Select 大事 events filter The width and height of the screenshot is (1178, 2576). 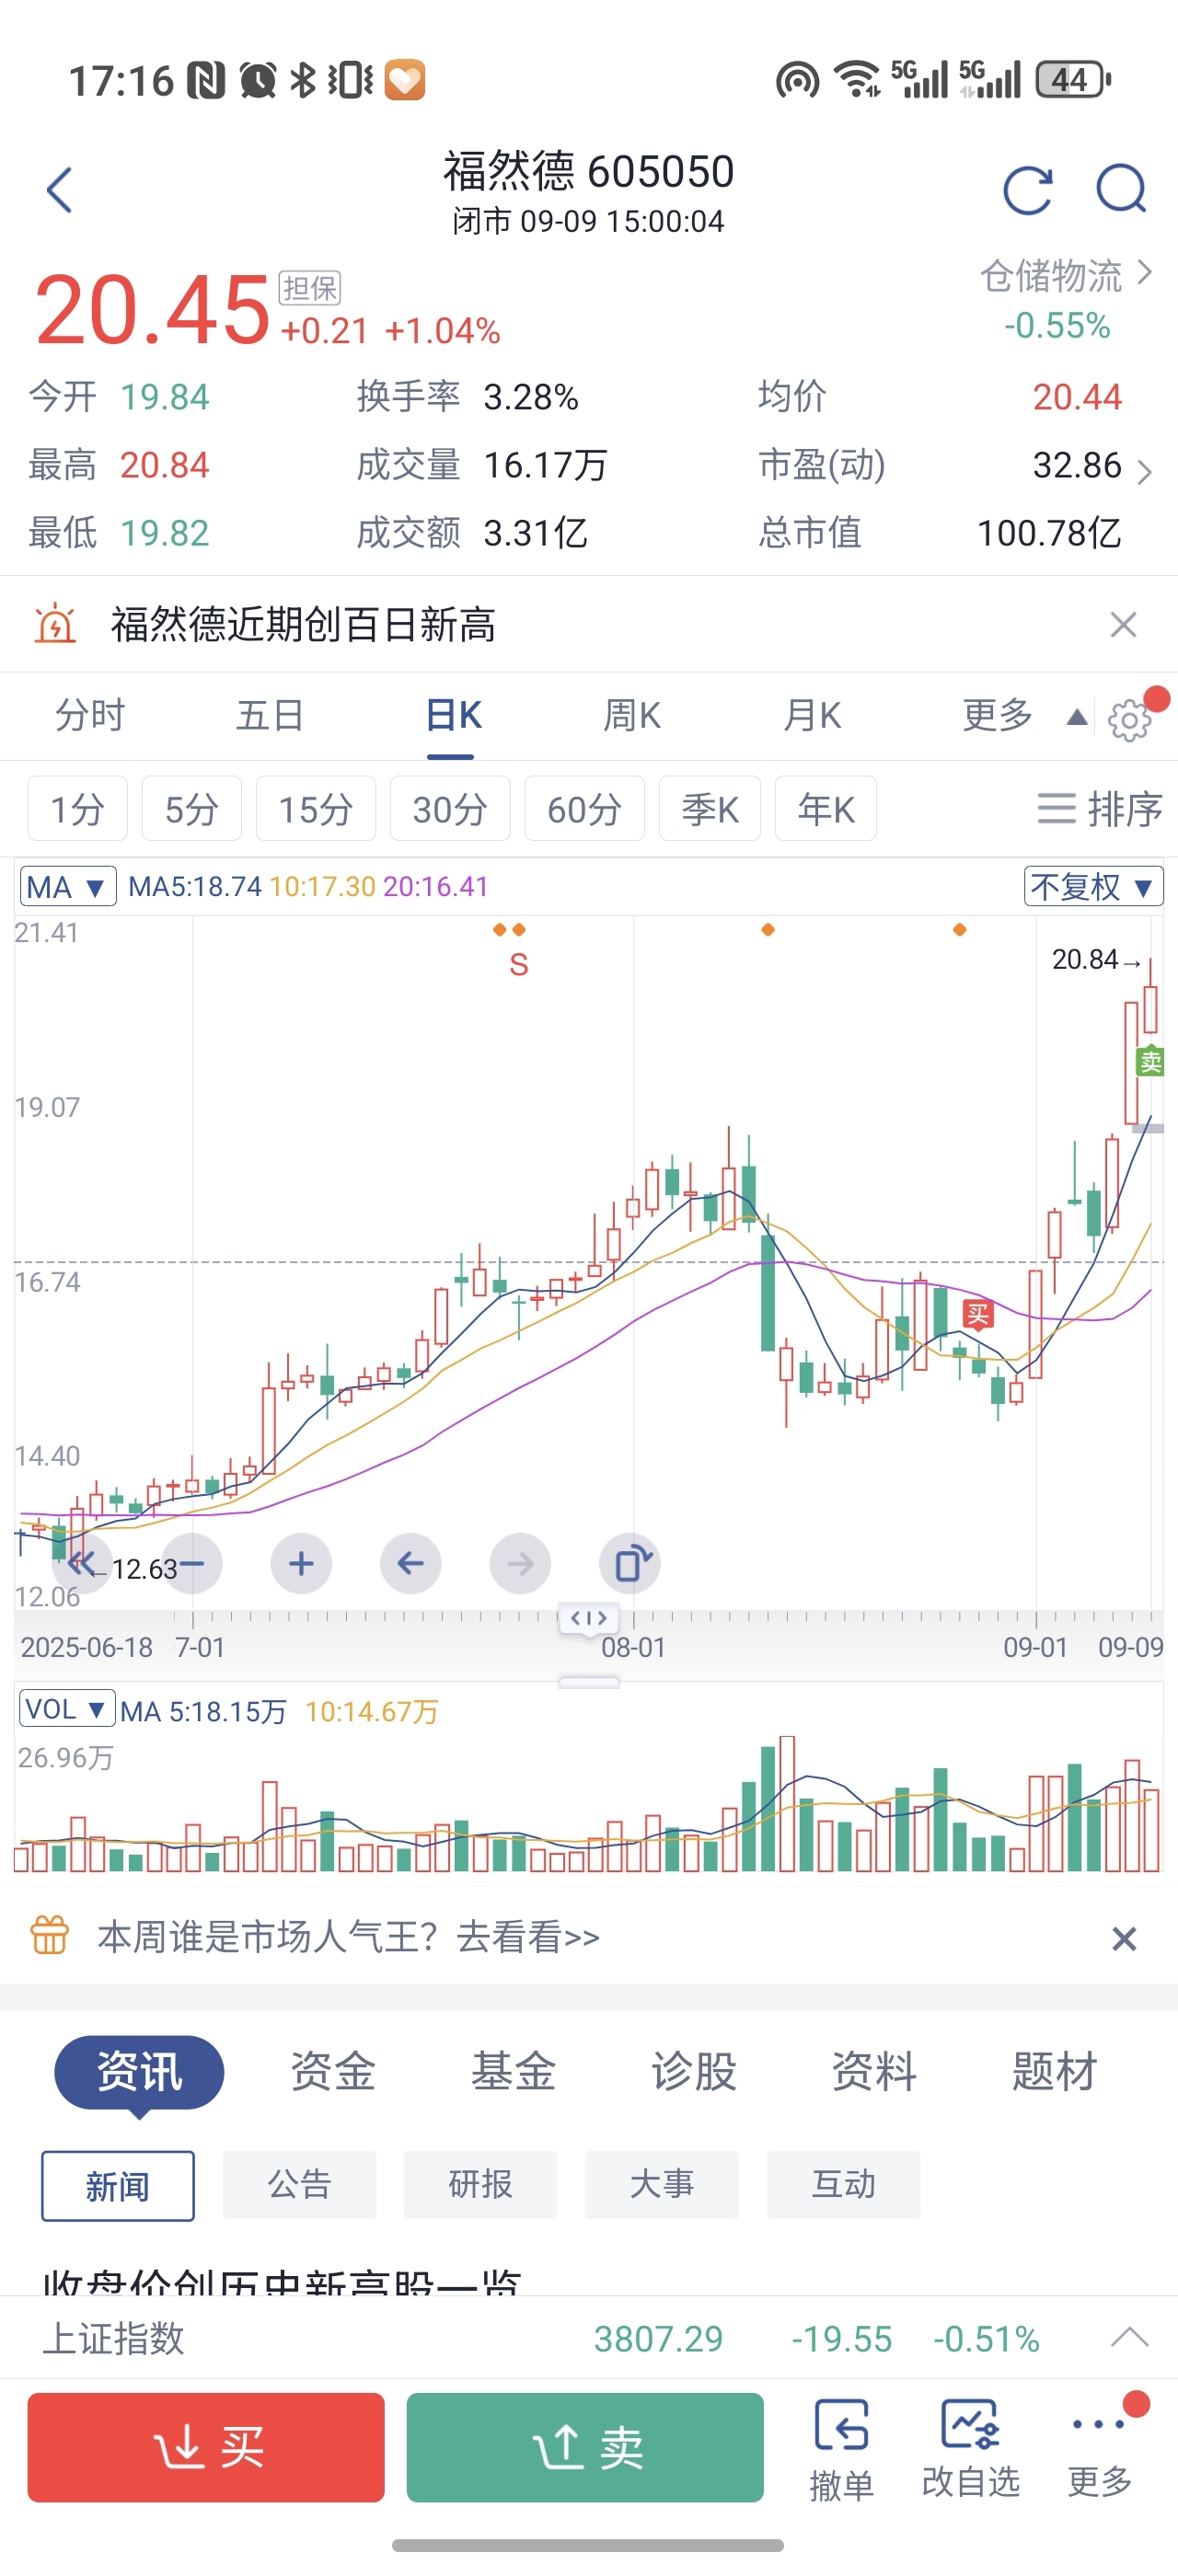click(662, 2185)
